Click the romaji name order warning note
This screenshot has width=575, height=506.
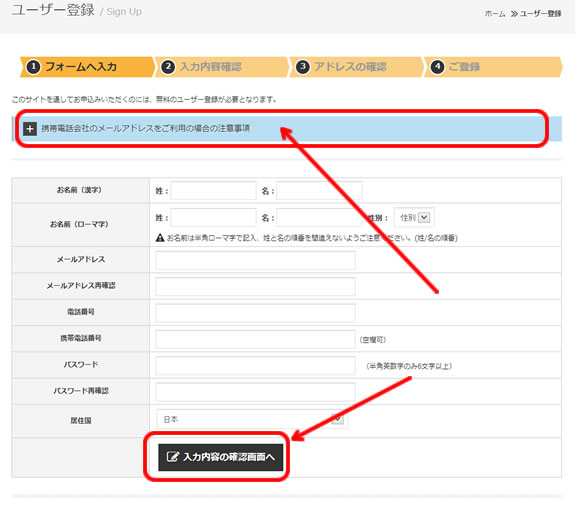(312, 238)
